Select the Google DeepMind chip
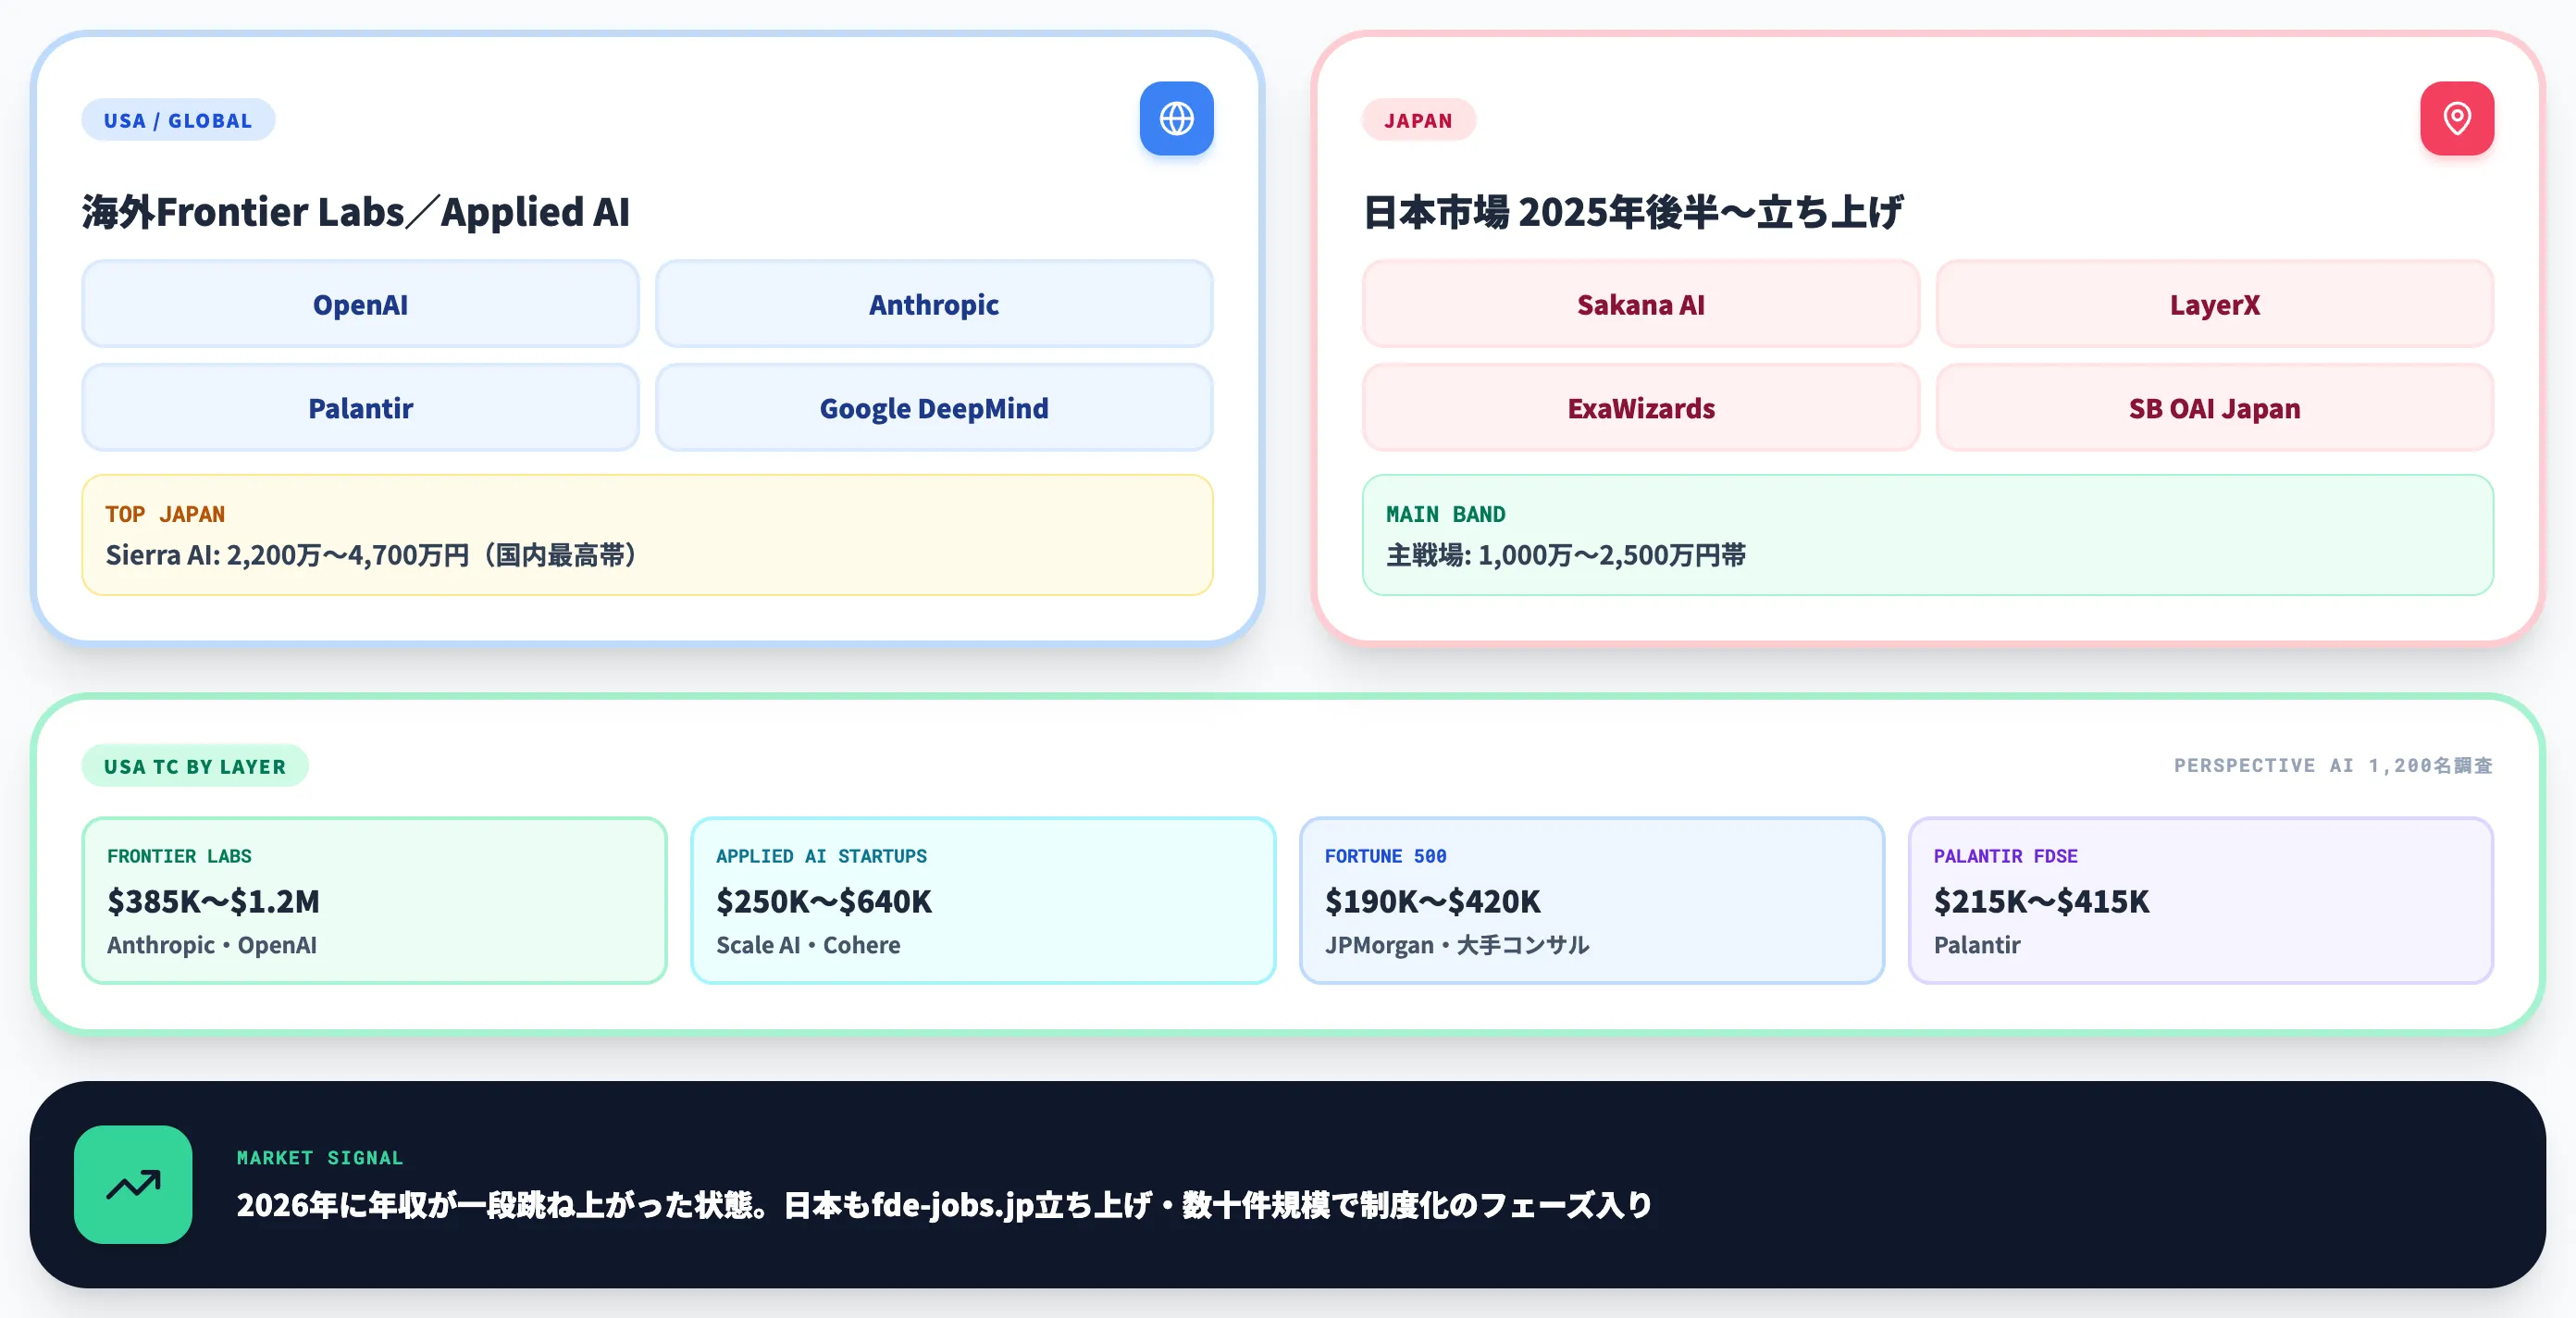2576x1318 pixels. (x=933, y=407)
